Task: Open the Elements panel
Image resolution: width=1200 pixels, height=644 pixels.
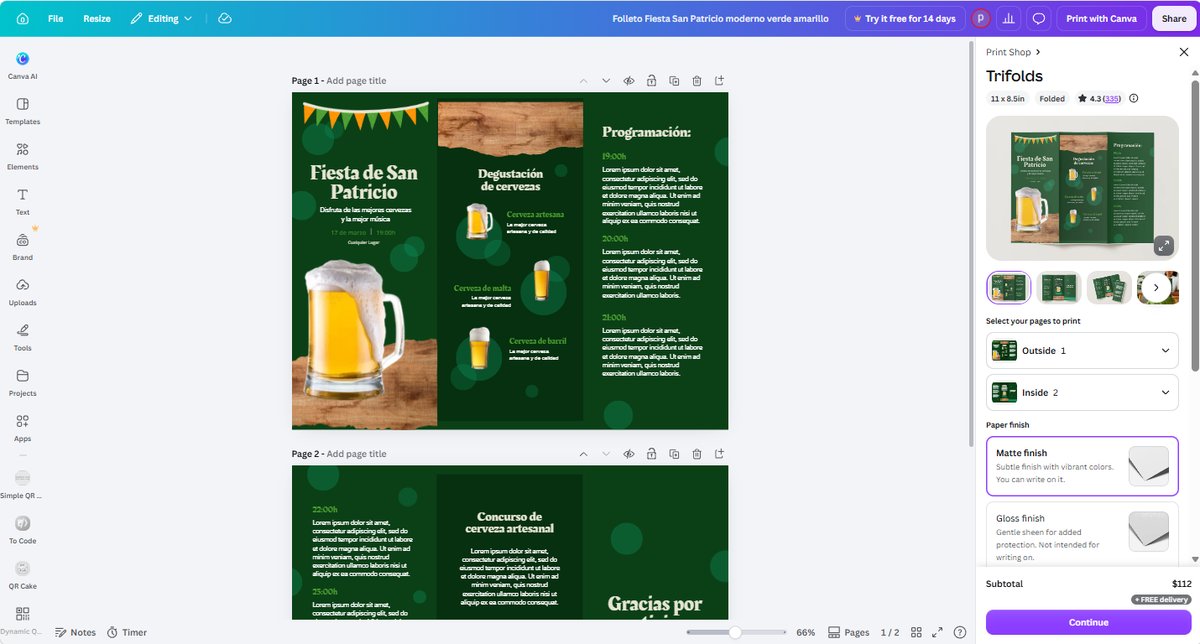Action: [x=22, y=156]
